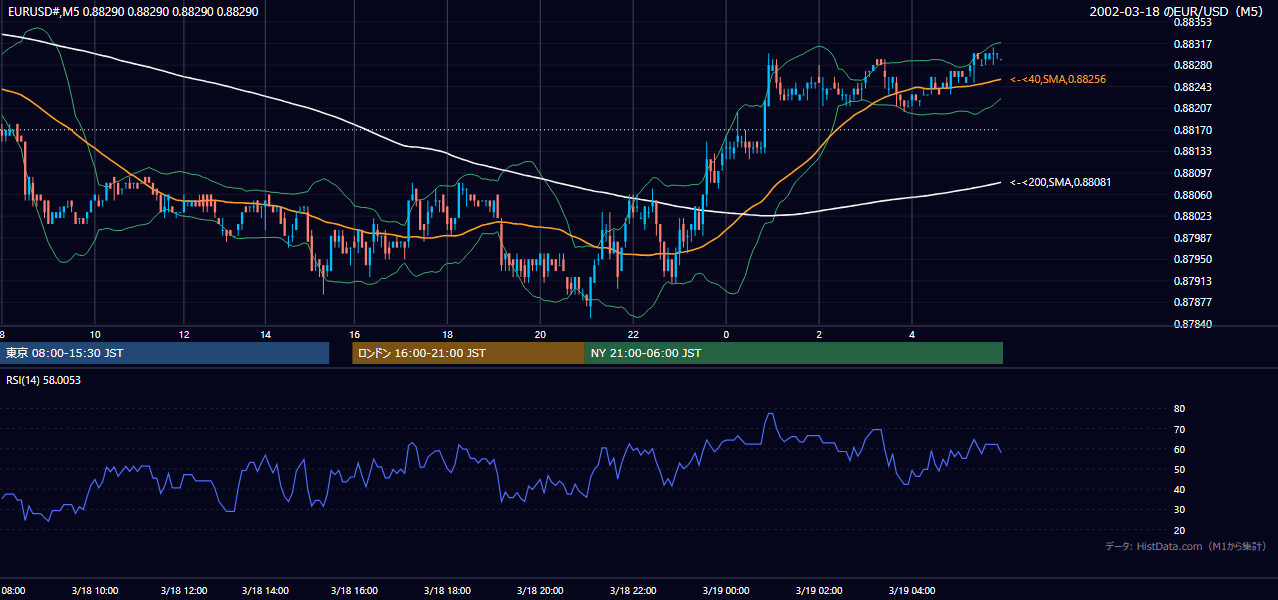
Task: Click the 3/18 10:00 date axis label
Action: coord(94,591)
